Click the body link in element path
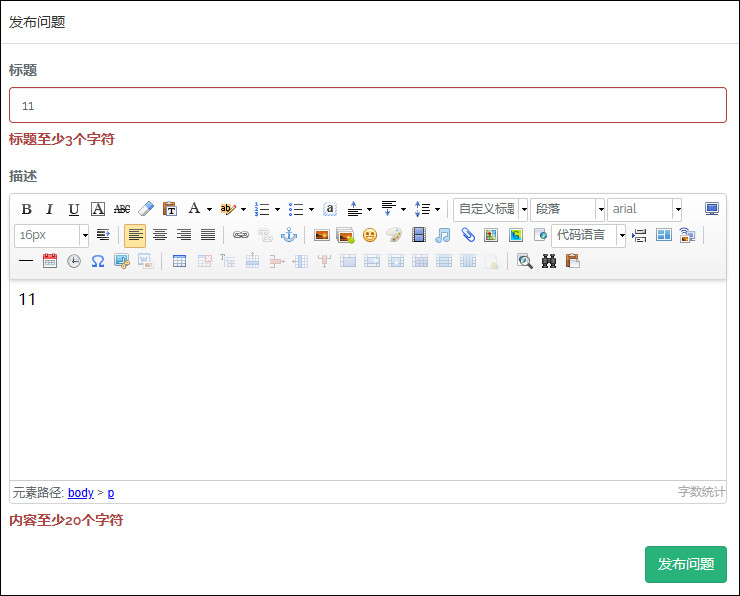The height and width of the screenshot is (596, 740). [81, 493]
